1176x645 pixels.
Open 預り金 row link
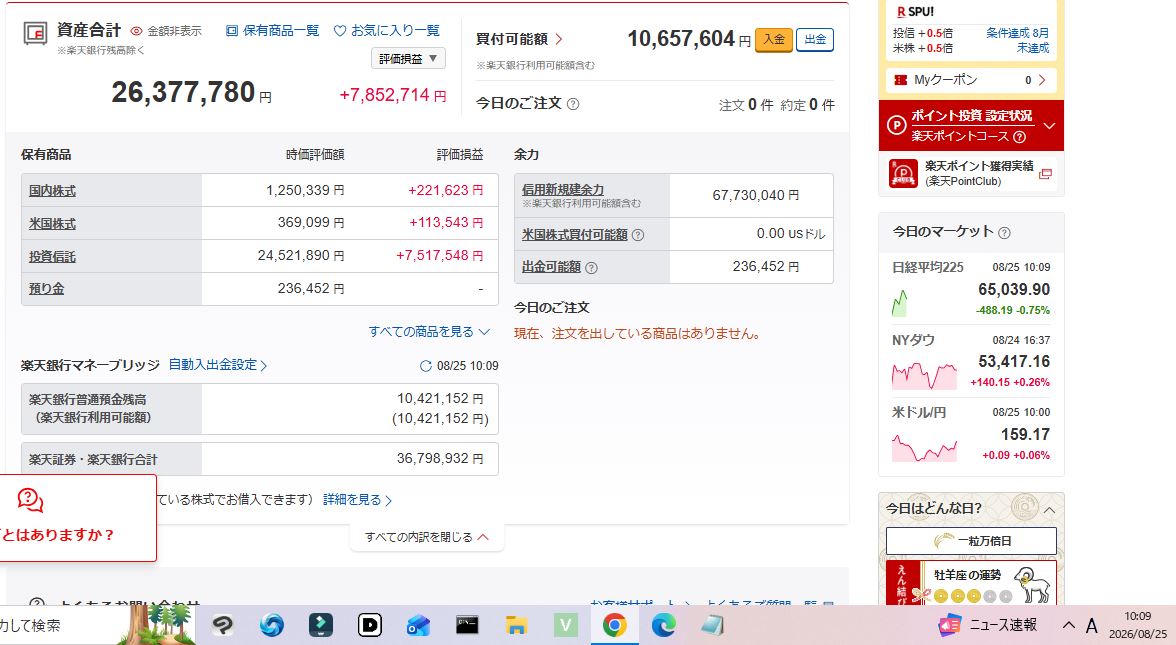point(46,289)
